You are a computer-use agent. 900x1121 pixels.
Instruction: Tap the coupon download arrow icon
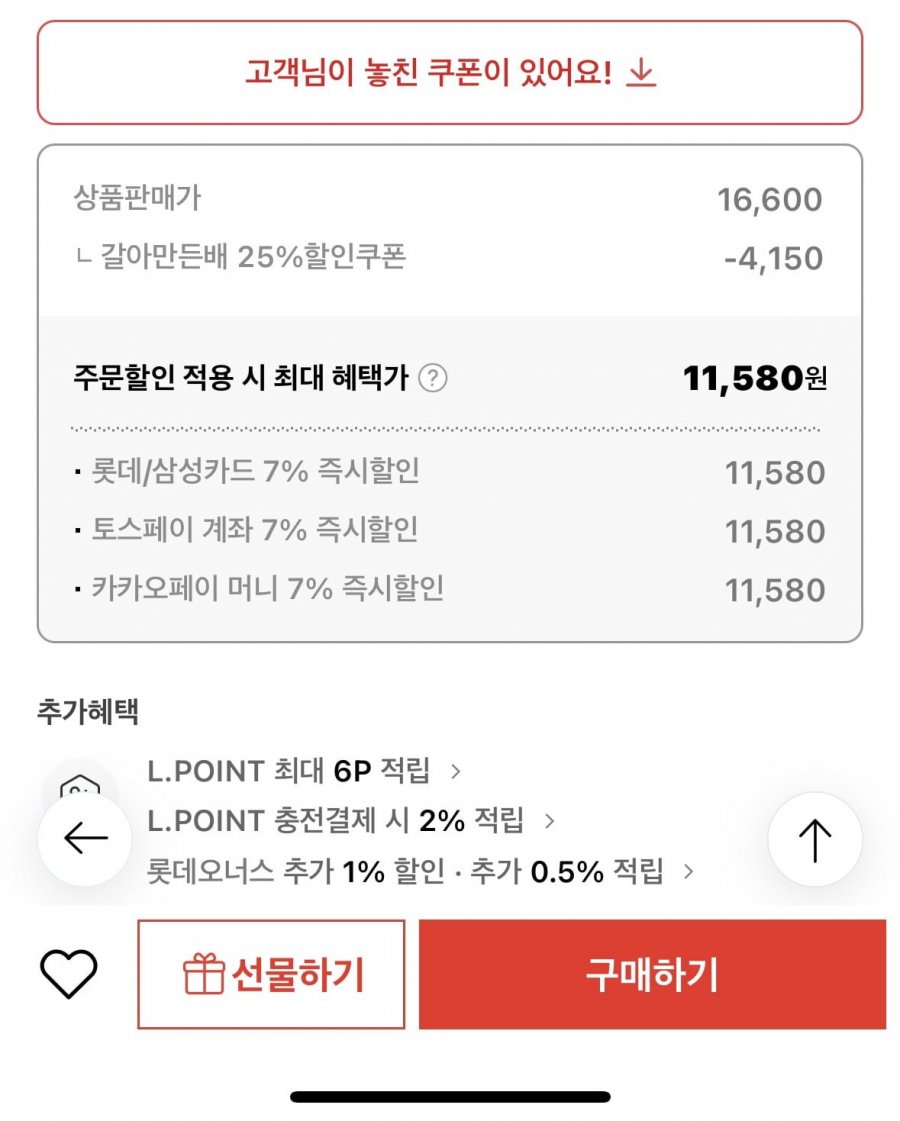coord(641,73)
